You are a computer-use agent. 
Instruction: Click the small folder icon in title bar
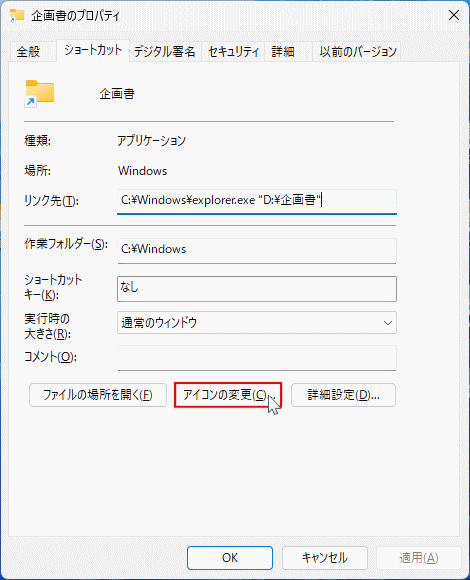tap(17, 16)
